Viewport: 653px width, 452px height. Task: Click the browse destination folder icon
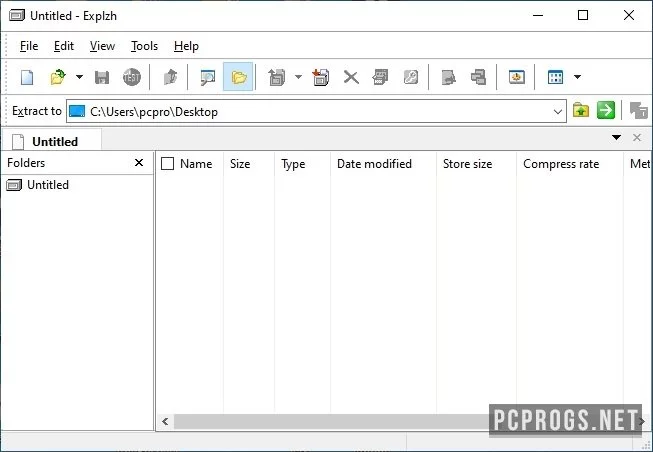coord(581,111)
